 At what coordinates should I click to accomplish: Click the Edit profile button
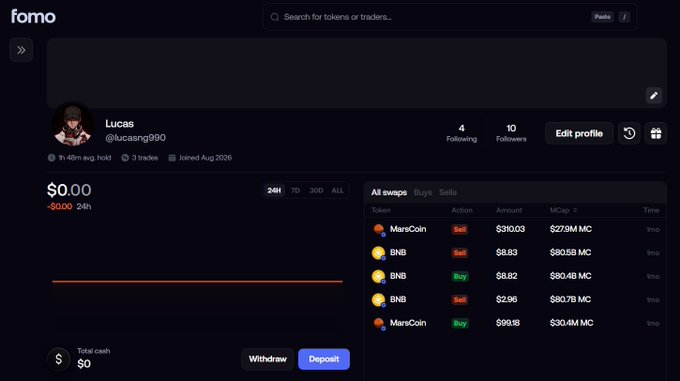[x=579, y=133]
